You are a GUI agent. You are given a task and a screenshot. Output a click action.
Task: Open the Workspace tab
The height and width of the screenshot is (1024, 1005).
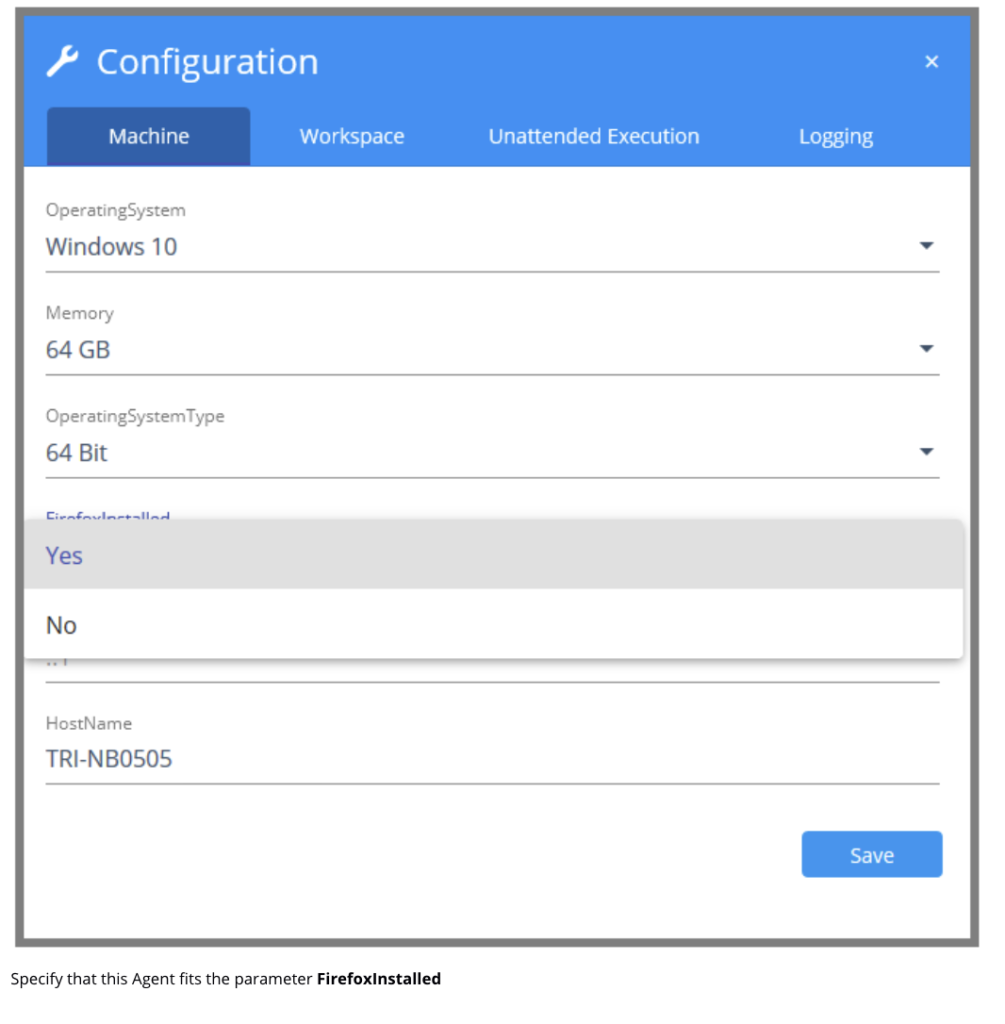352,136
